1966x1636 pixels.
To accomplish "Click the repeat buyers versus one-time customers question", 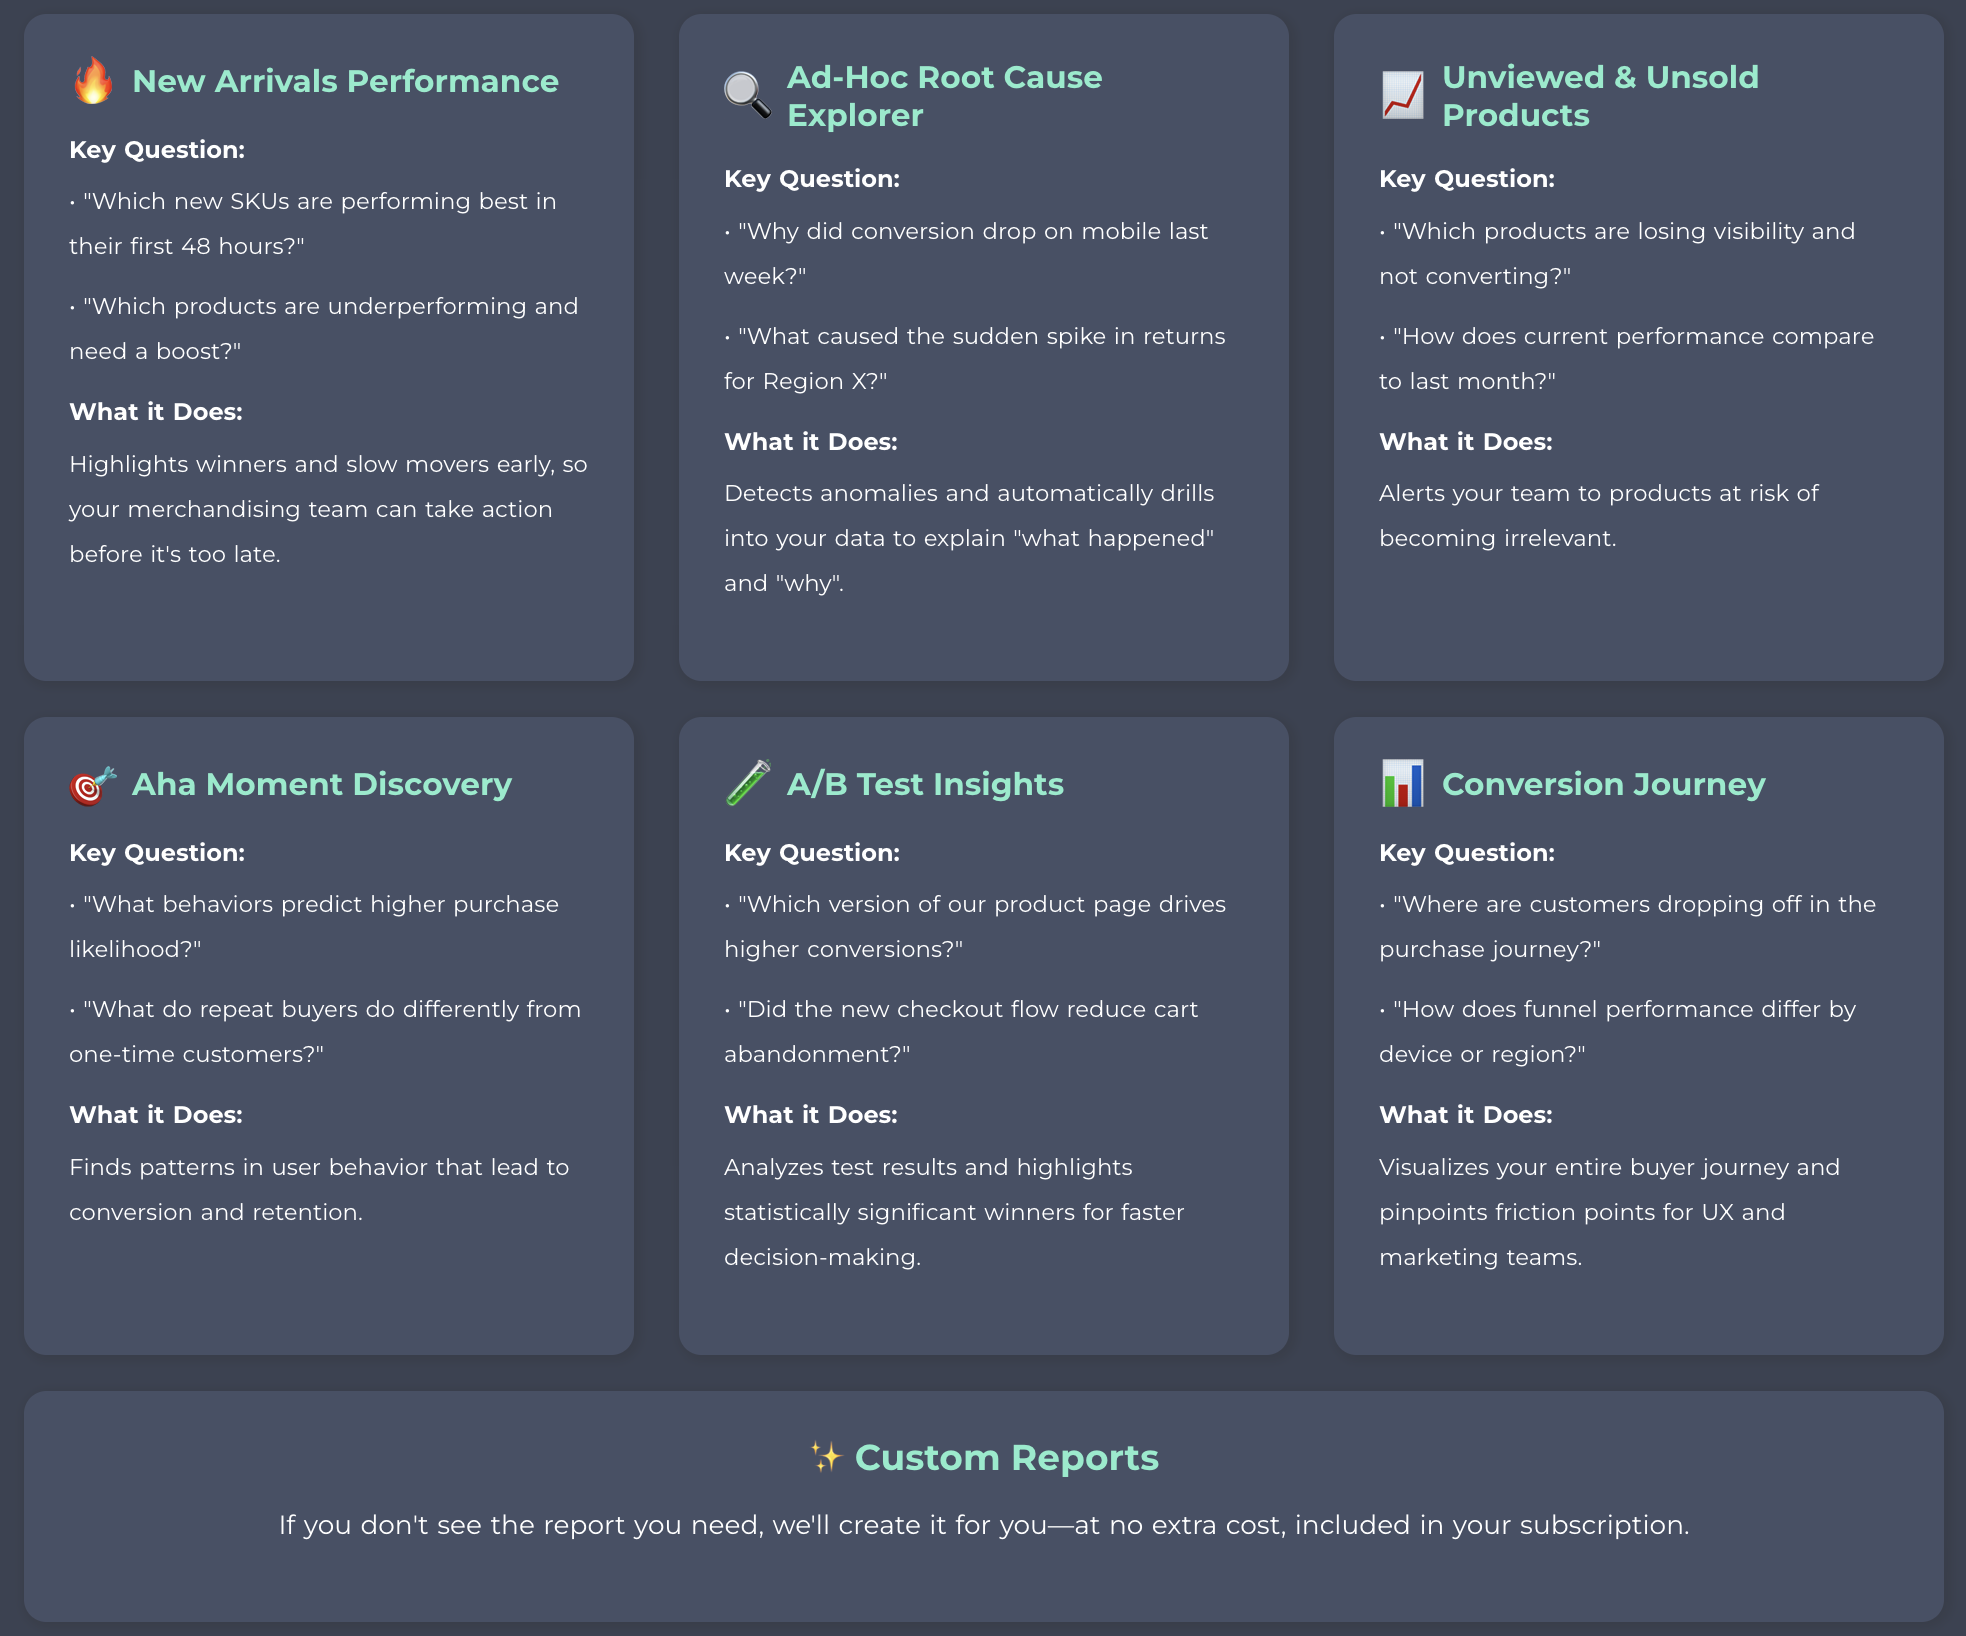I will tap(325, 1031).
